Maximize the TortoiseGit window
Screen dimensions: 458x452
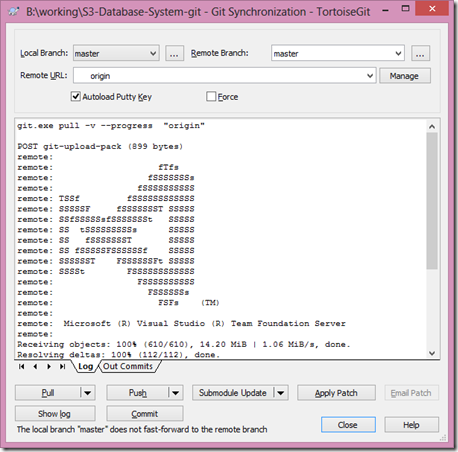pos(405,9)
